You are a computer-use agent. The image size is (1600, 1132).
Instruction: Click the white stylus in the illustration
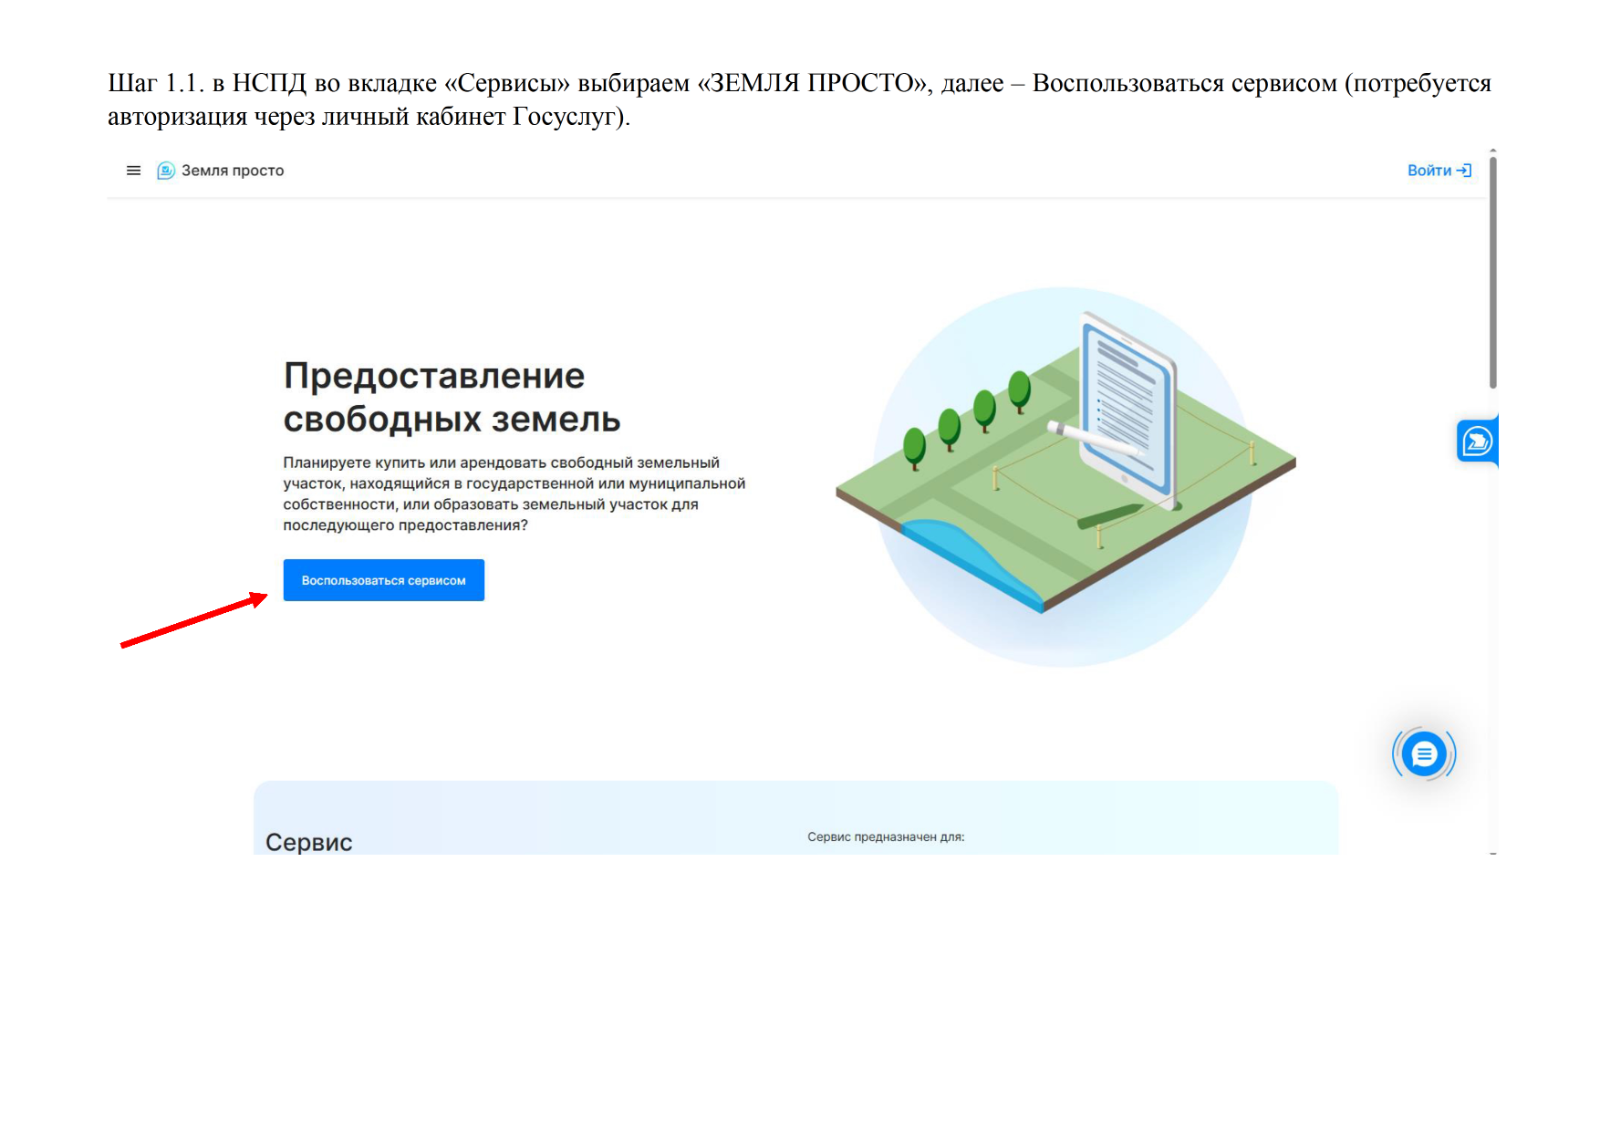pos(1090,438)
